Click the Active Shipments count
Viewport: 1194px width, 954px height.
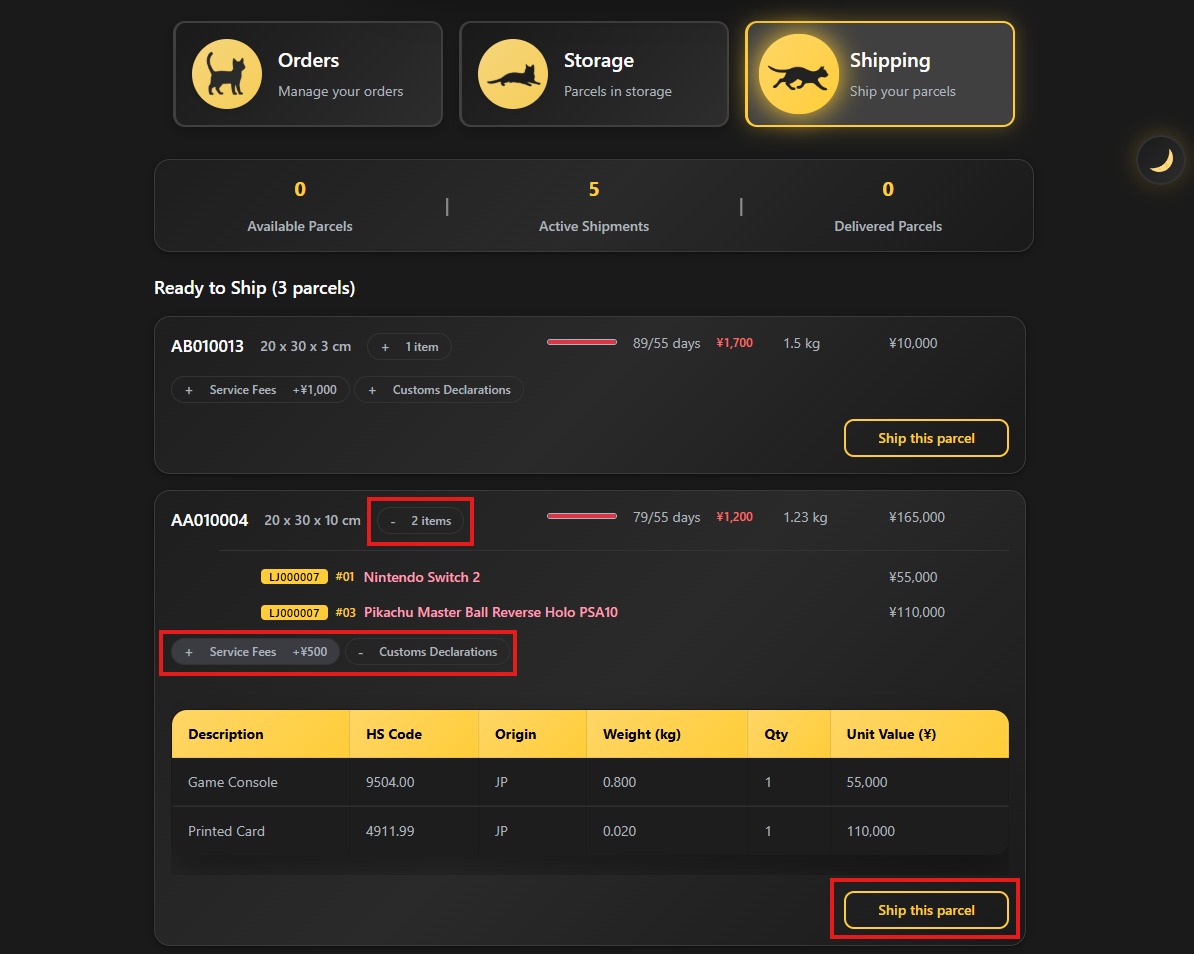594,189
